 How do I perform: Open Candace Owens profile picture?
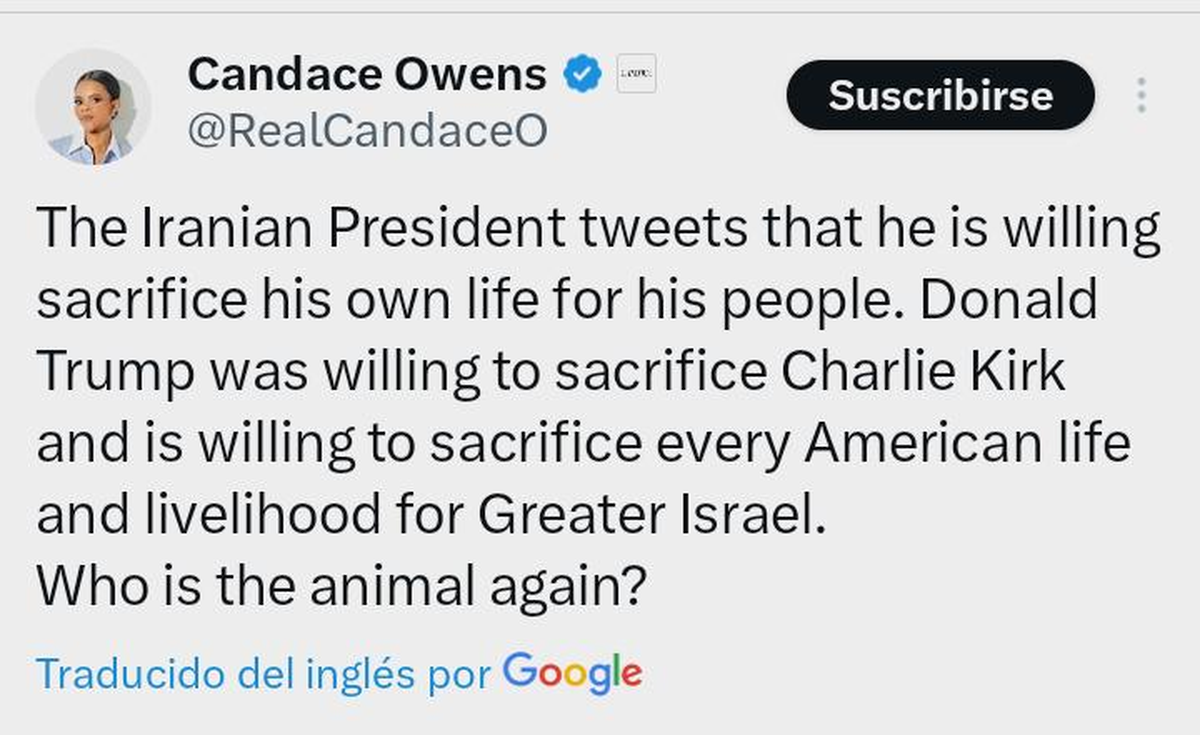pos(93,106)
